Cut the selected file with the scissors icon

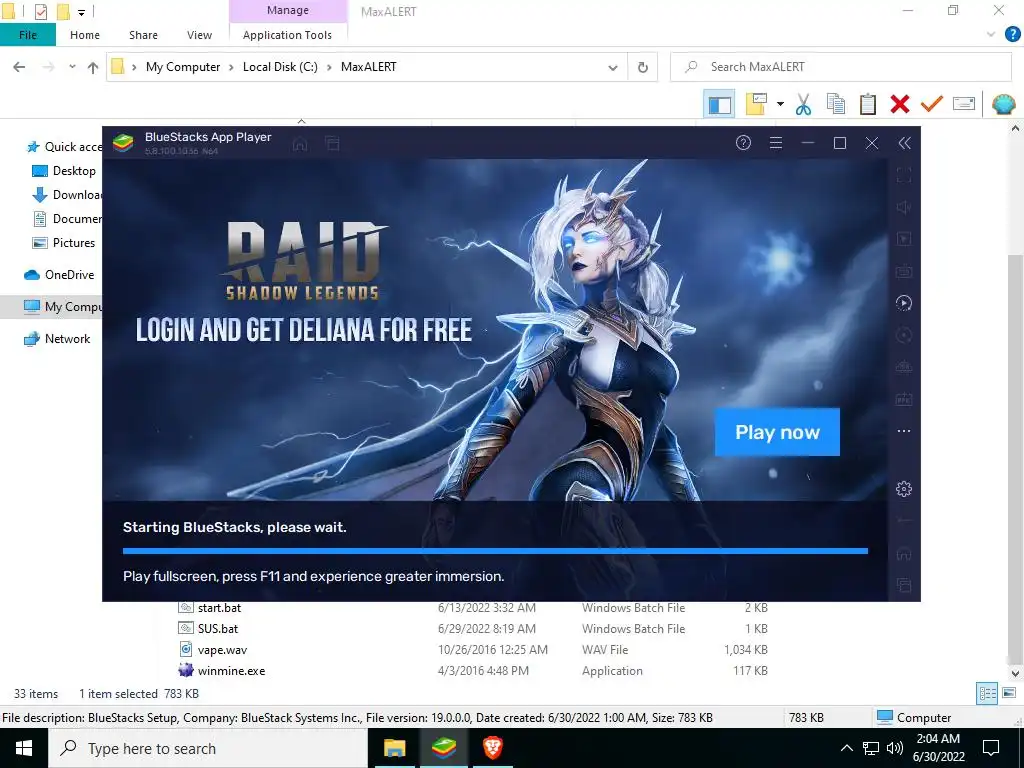pos(803,104)
